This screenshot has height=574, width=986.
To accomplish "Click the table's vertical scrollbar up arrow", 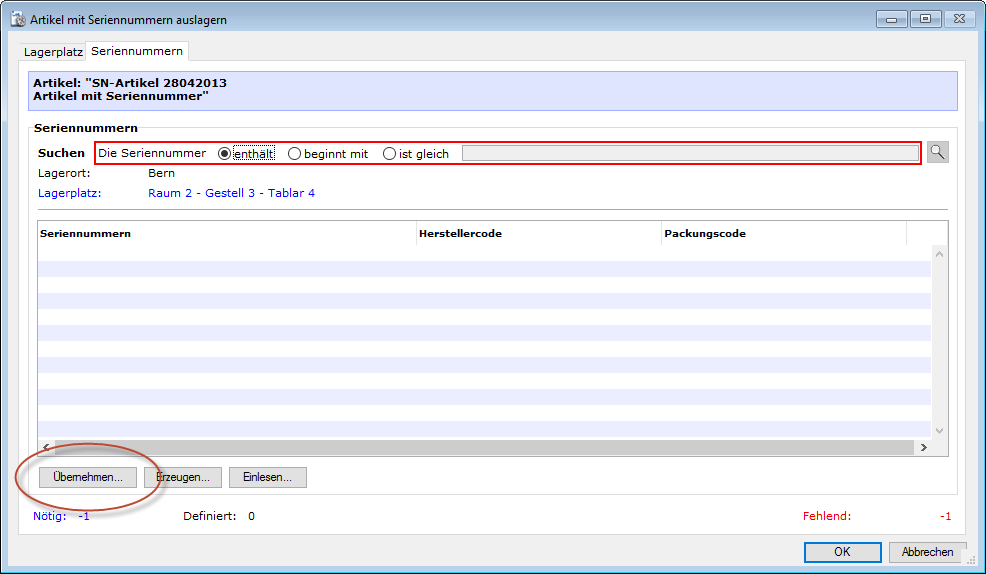I will (x=939, y=254).
